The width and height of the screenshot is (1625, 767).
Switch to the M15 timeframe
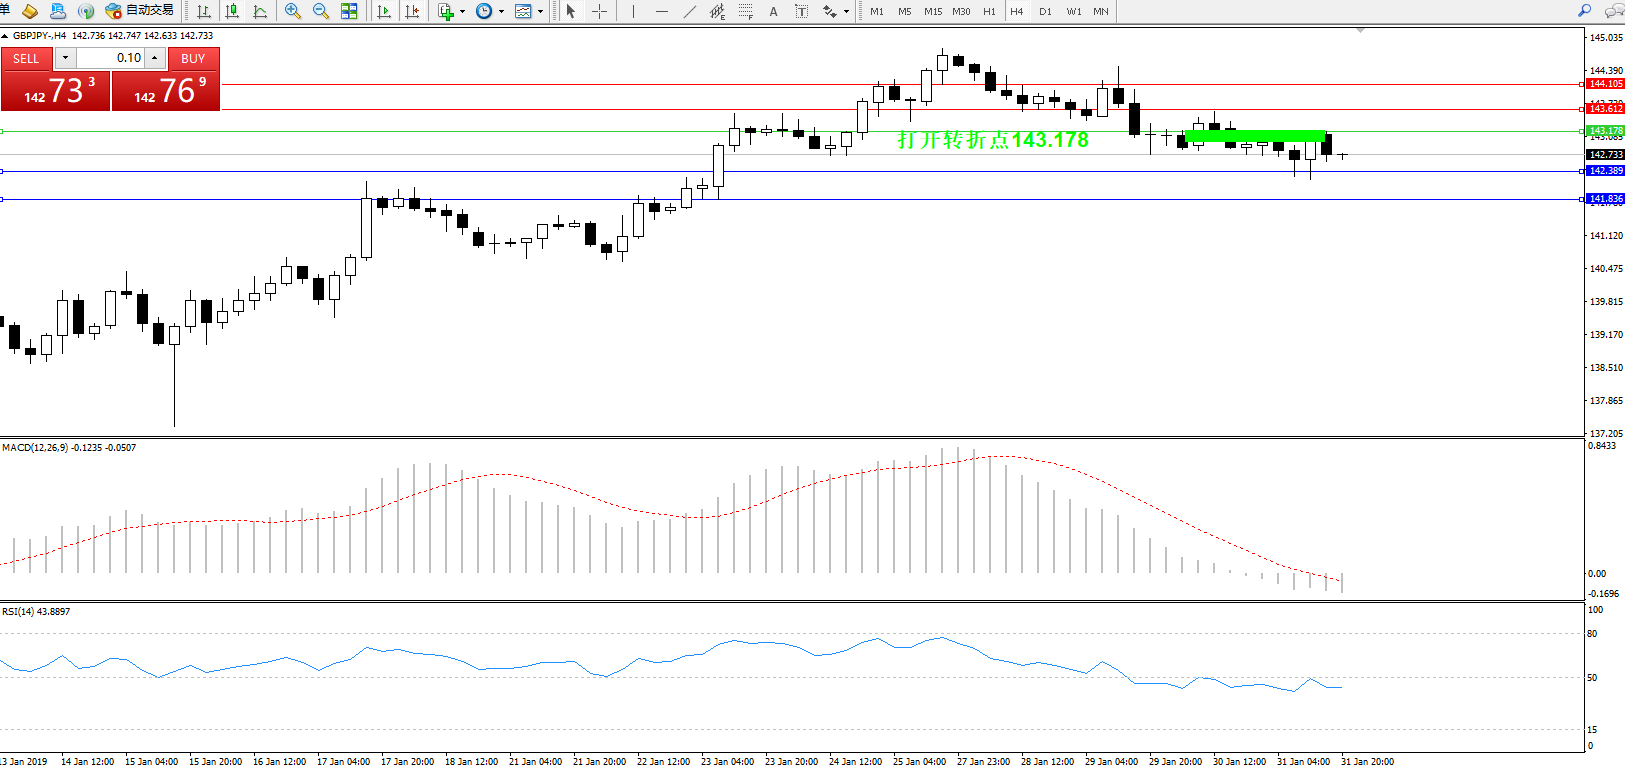pos(932,11)
